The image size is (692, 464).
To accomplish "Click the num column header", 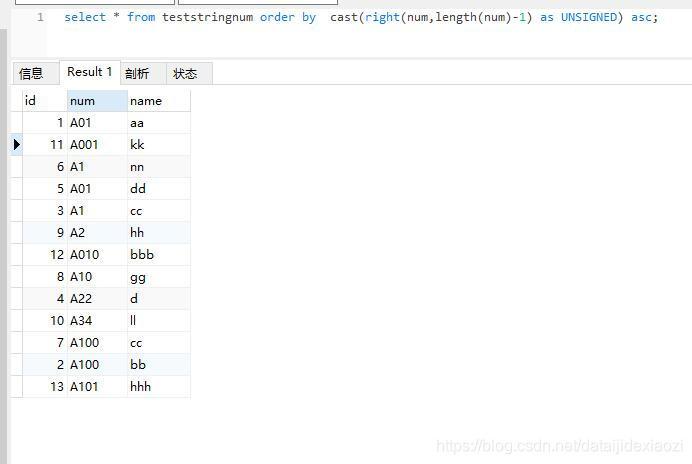I will coord(97,101).
